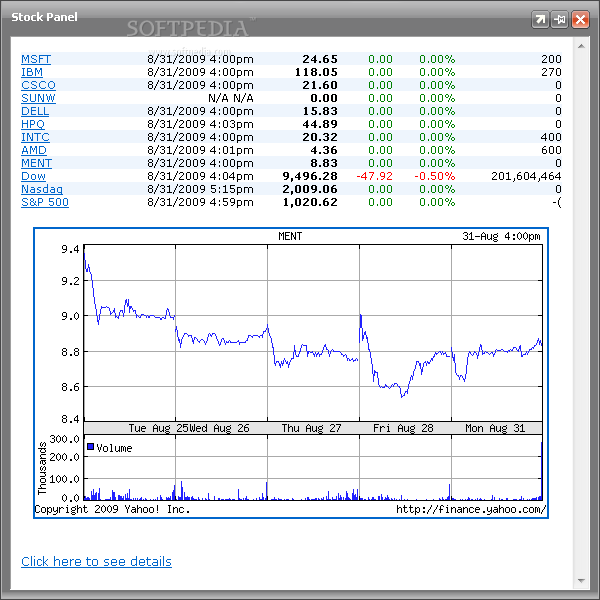
Task: Open the DELL ticker link
Action: [35, 111]
